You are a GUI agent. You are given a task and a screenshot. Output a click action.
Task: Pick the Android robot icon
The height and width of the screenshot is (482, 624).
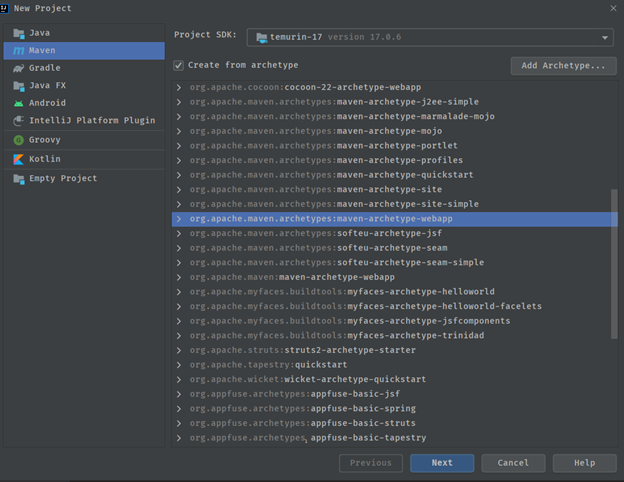pyautogui.click(x=19, y=103)
